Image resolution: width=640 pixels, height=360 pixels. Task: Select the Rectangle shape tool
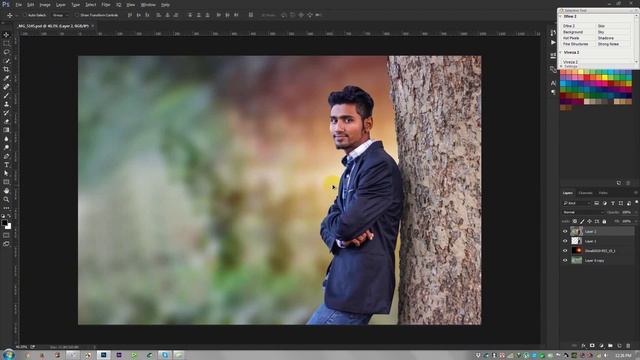6,182
